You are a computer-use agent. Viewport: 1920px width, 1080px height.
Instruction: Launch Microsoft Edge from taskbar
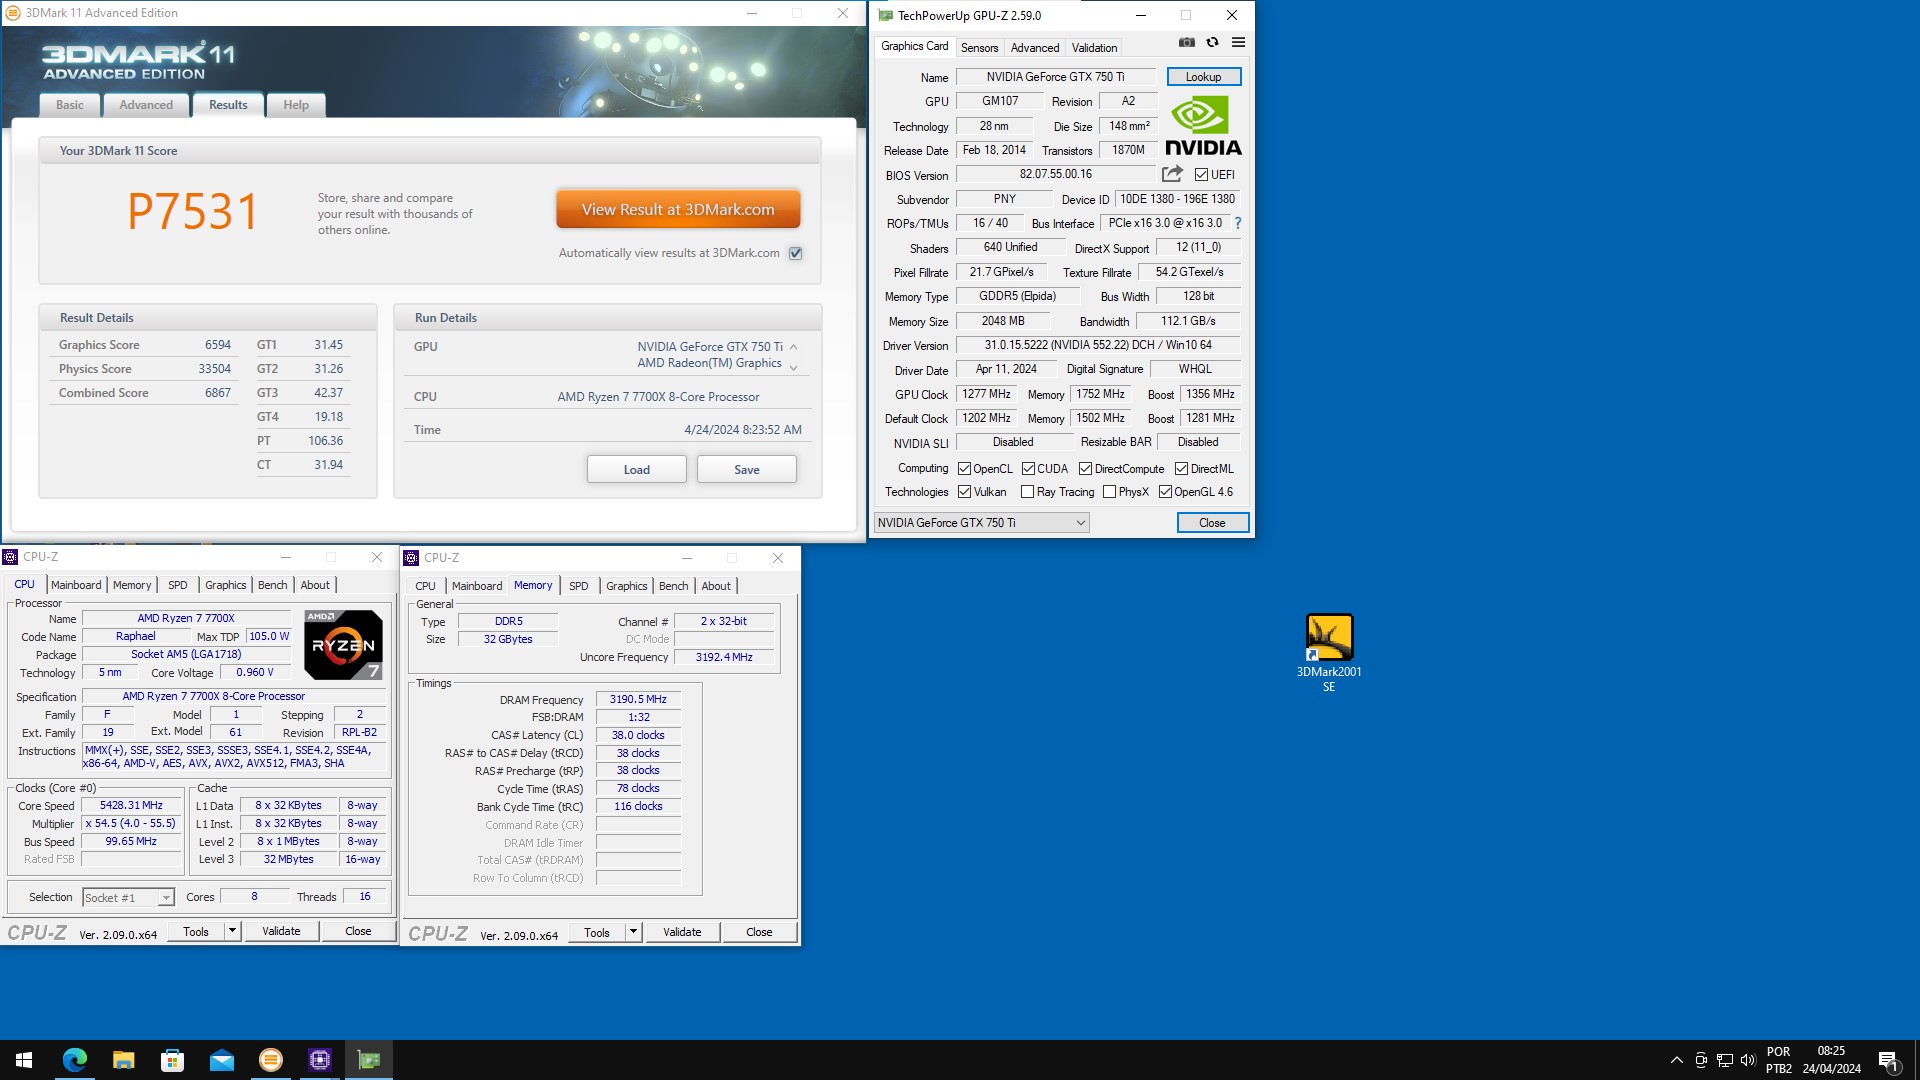(x=74, y=1060)
